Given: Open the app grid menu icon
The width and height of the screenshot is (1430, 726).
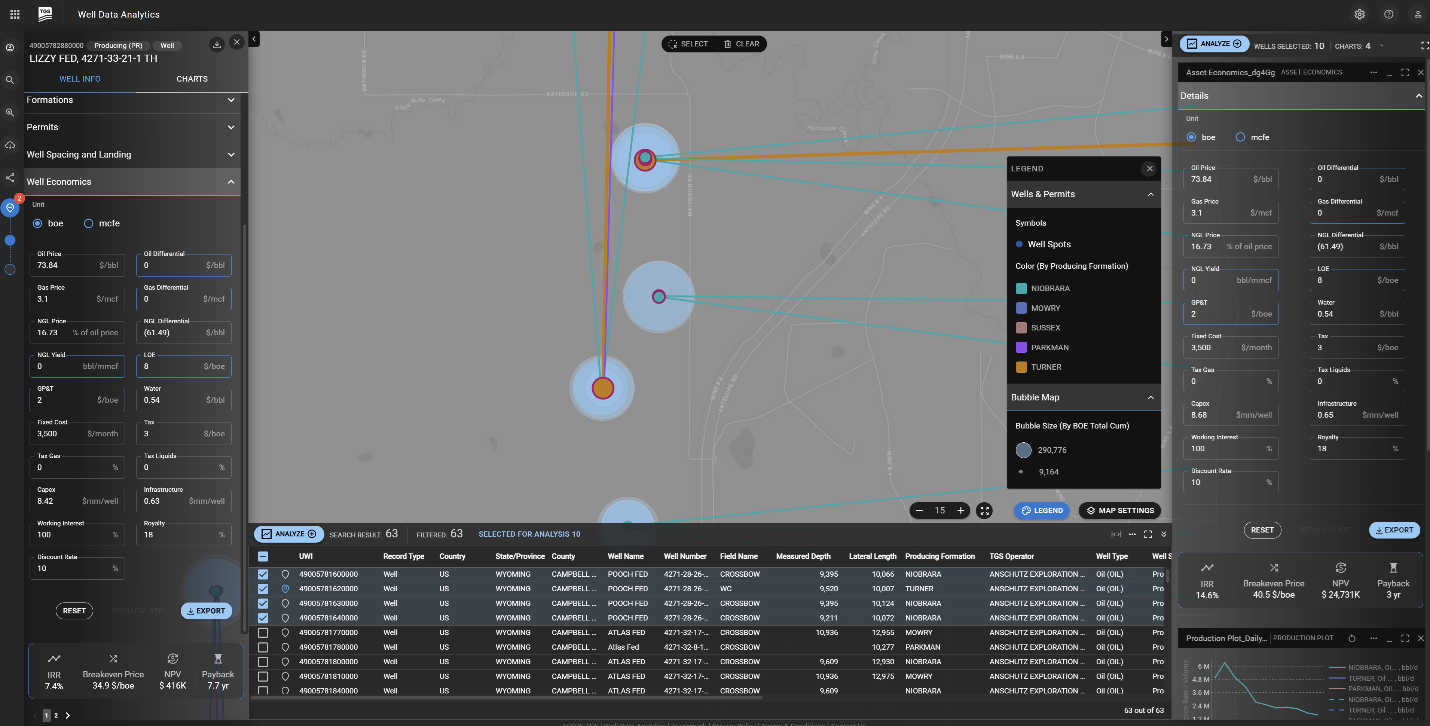Looking at the screenshot, I should point(14,14).
